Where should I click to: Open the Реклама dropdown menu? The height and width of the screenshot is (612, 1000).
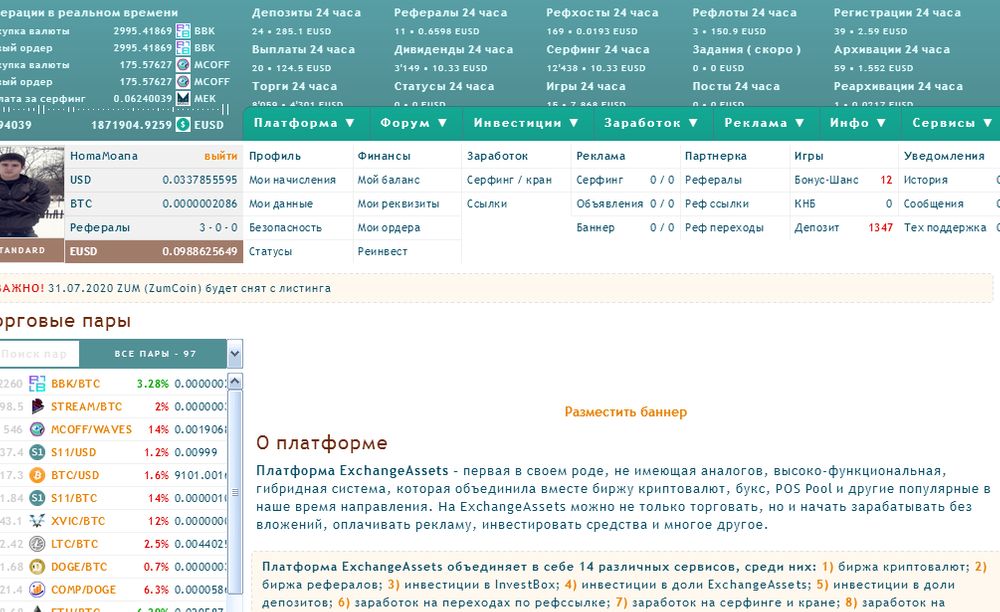pos(764,123)
